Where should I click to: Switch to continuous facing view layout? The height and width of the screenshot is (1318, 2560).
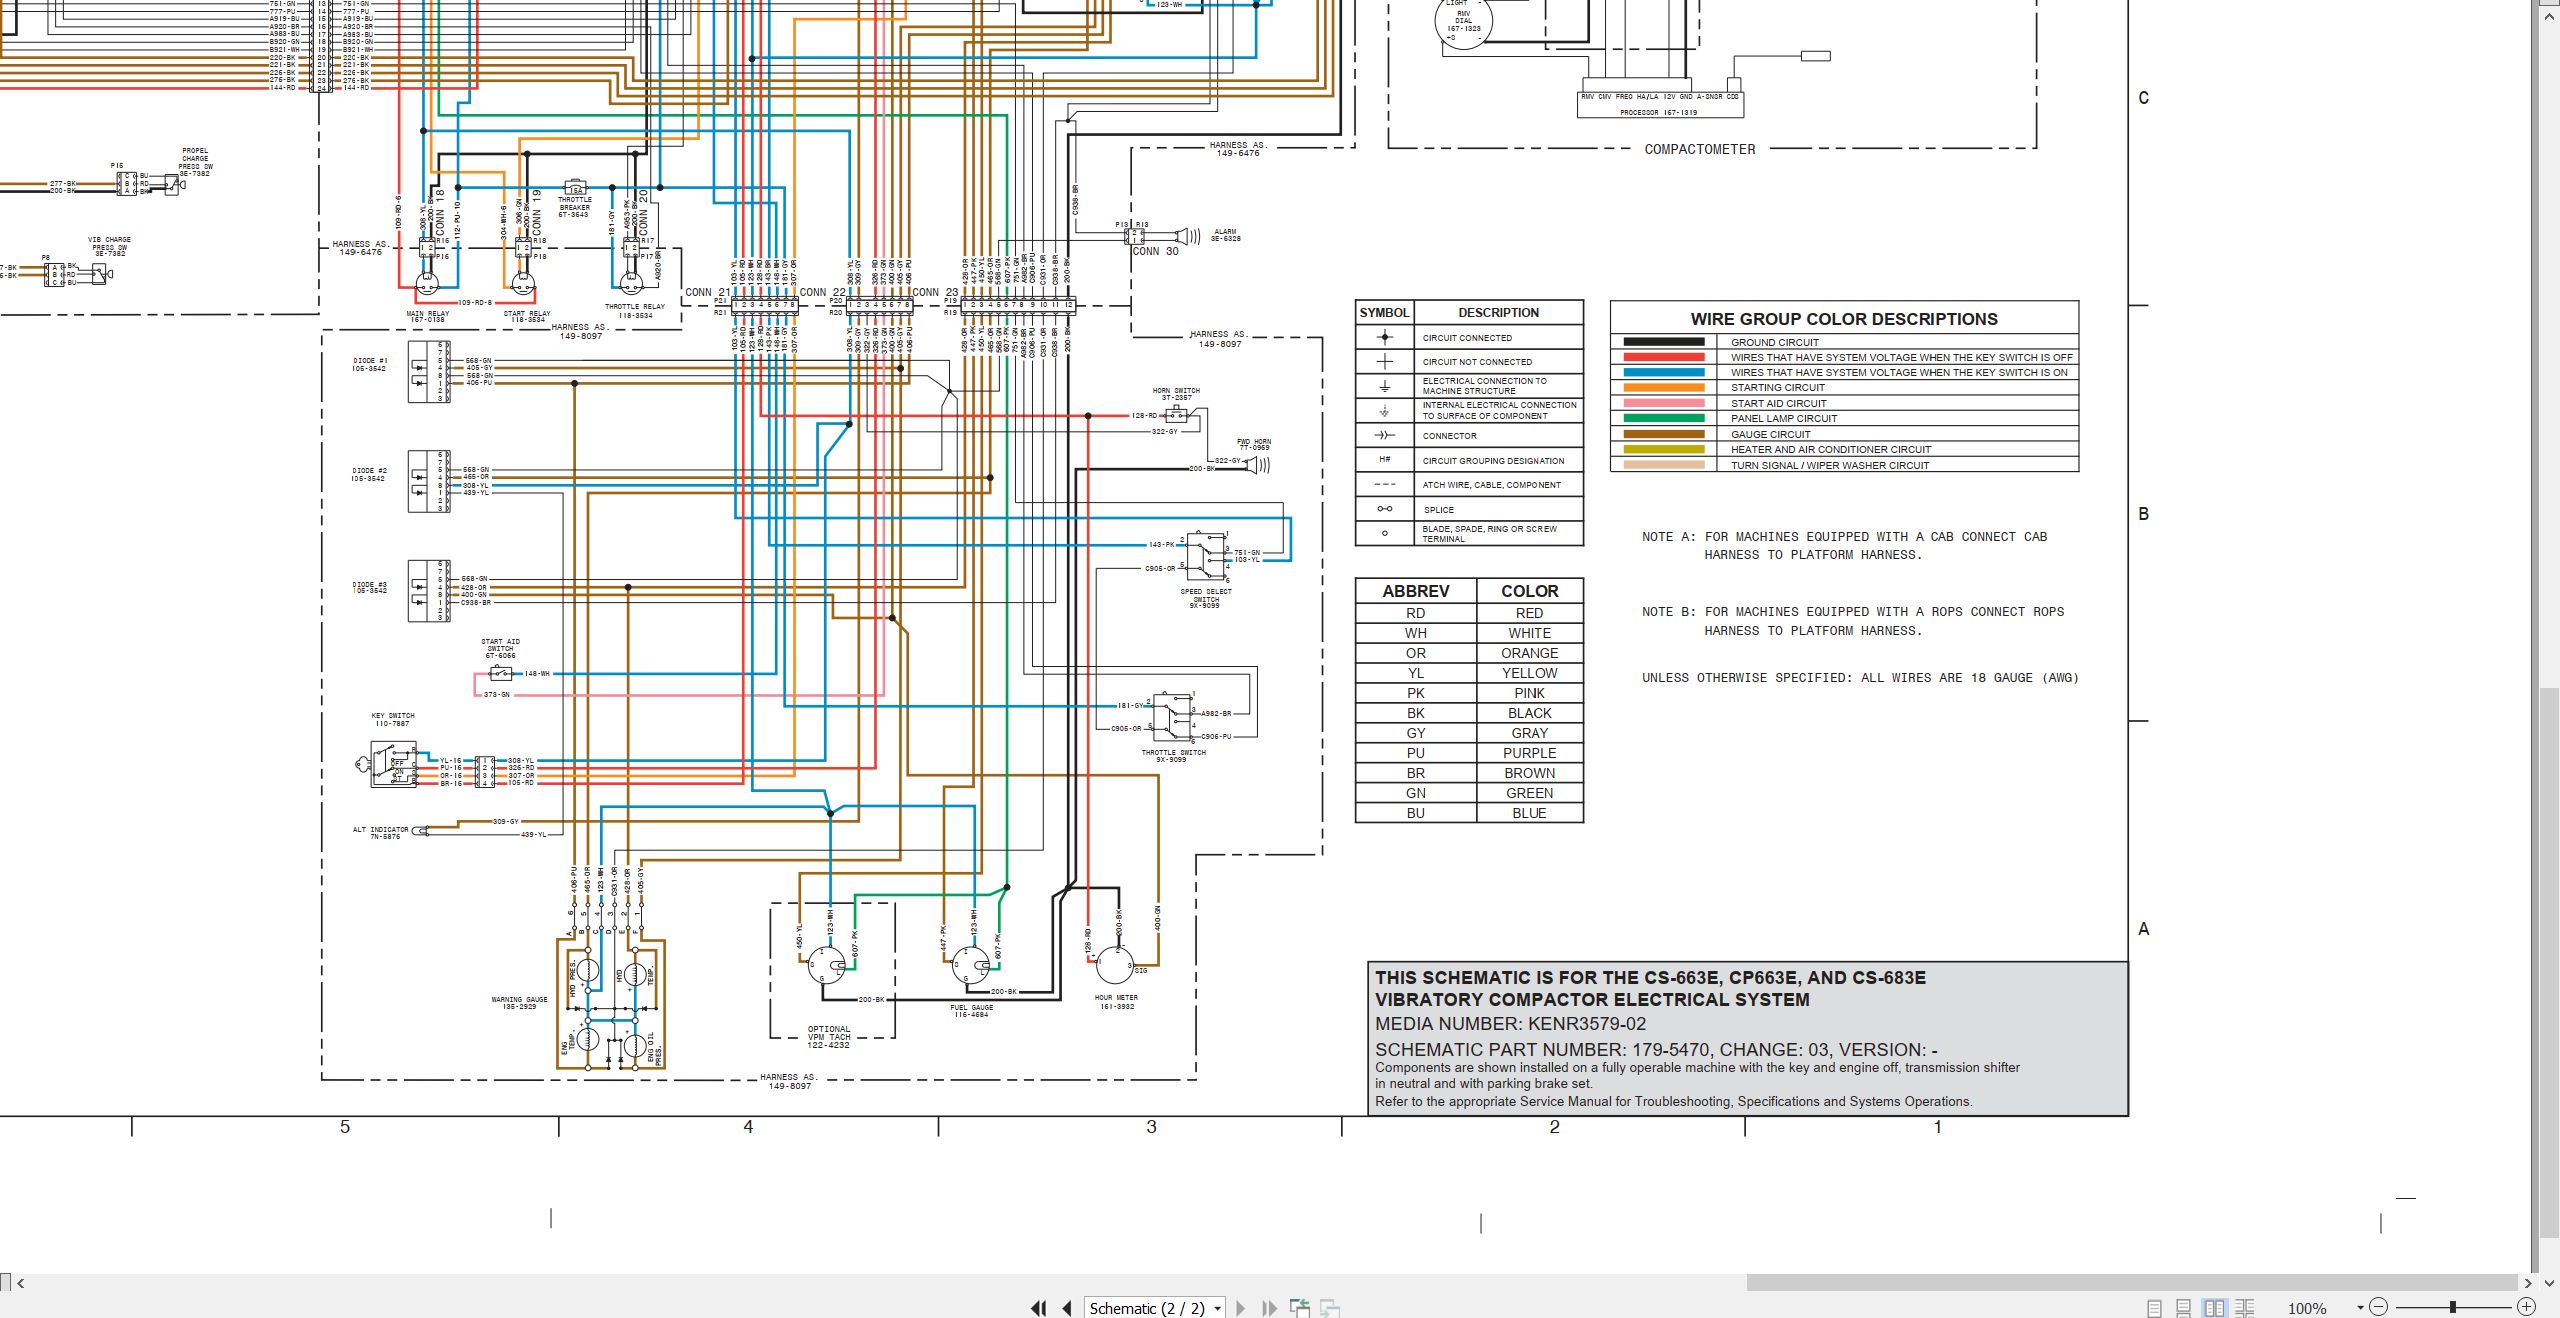(x=2245, y=1308)
